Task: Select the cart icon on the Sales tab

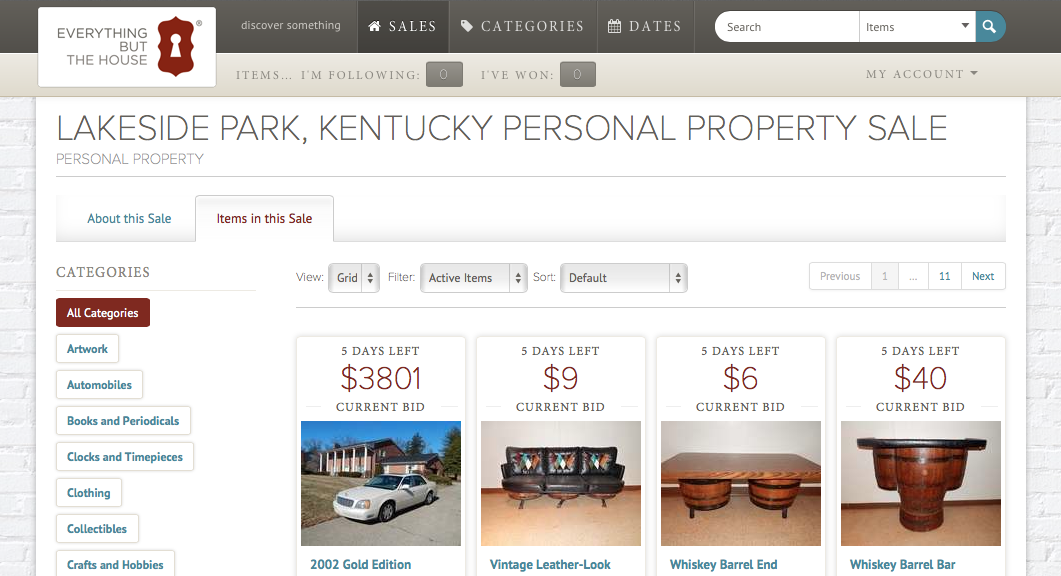Action: [373, 26]
